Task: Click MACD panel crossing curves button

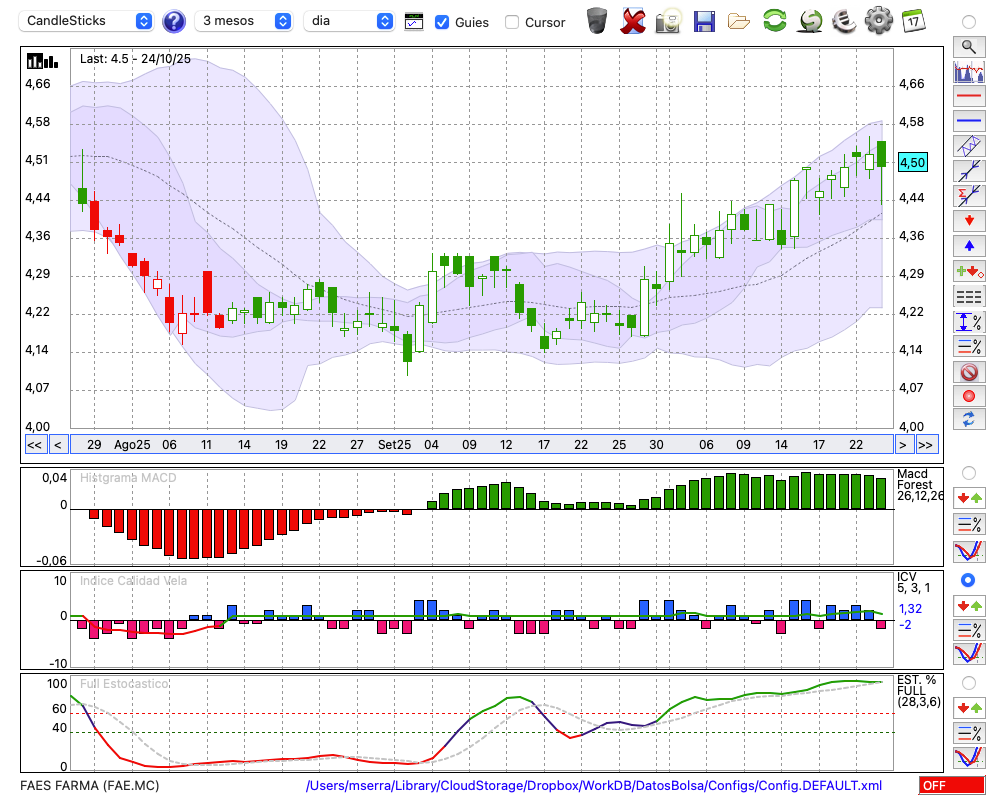Action: point(969,551)
